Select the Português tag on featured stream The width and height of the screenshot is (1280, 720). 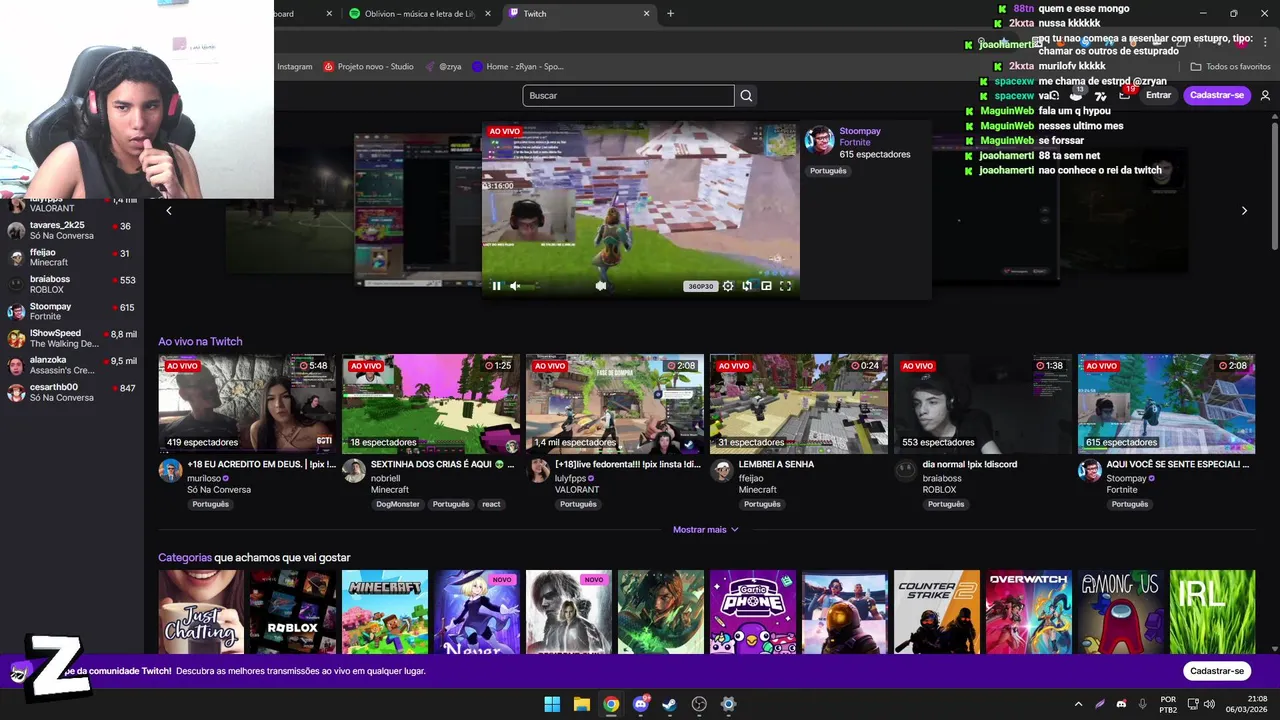[x=828, y=171]
